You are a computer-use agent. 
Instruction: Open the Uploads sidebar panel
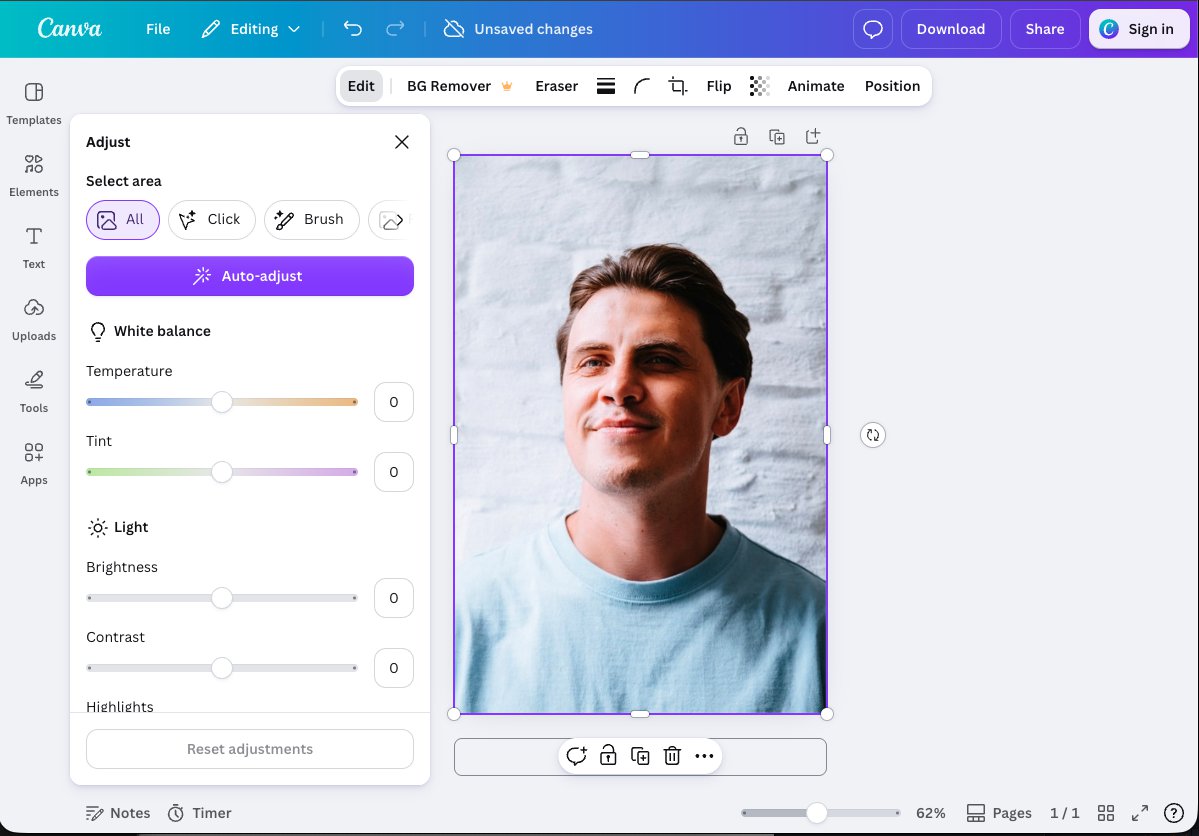click(34, 319)
